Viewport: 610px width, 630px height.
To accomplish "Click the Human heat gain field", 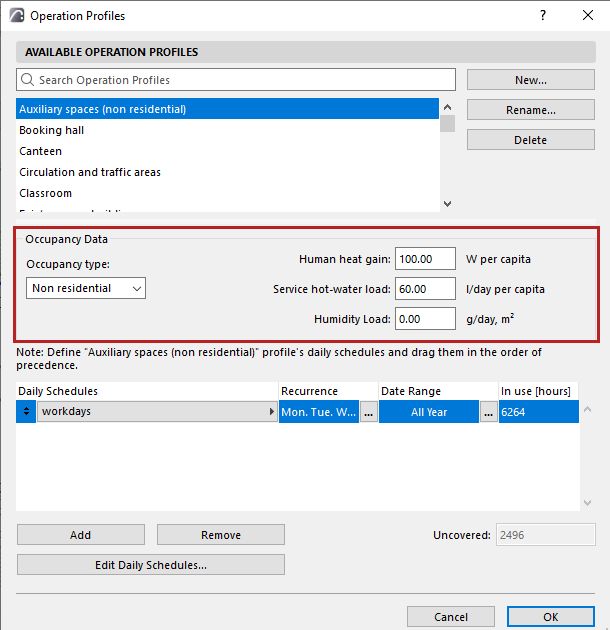I will tap(425, 259).
